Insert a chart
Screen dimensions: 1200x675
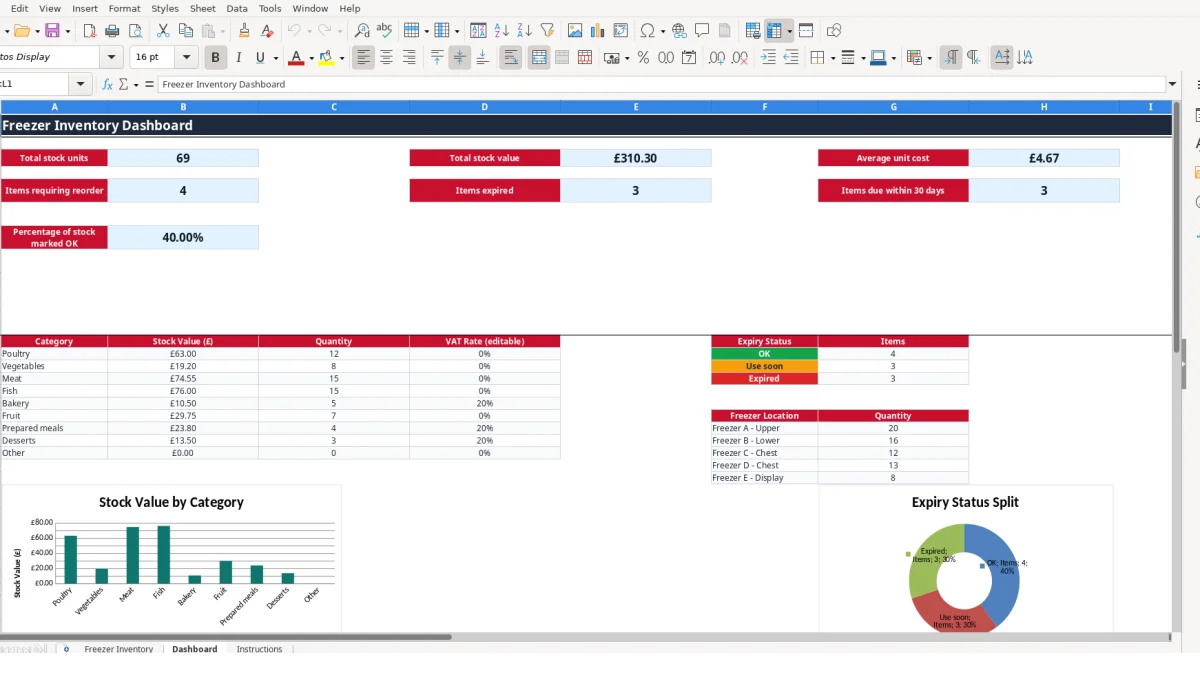[x=598, y=31]
